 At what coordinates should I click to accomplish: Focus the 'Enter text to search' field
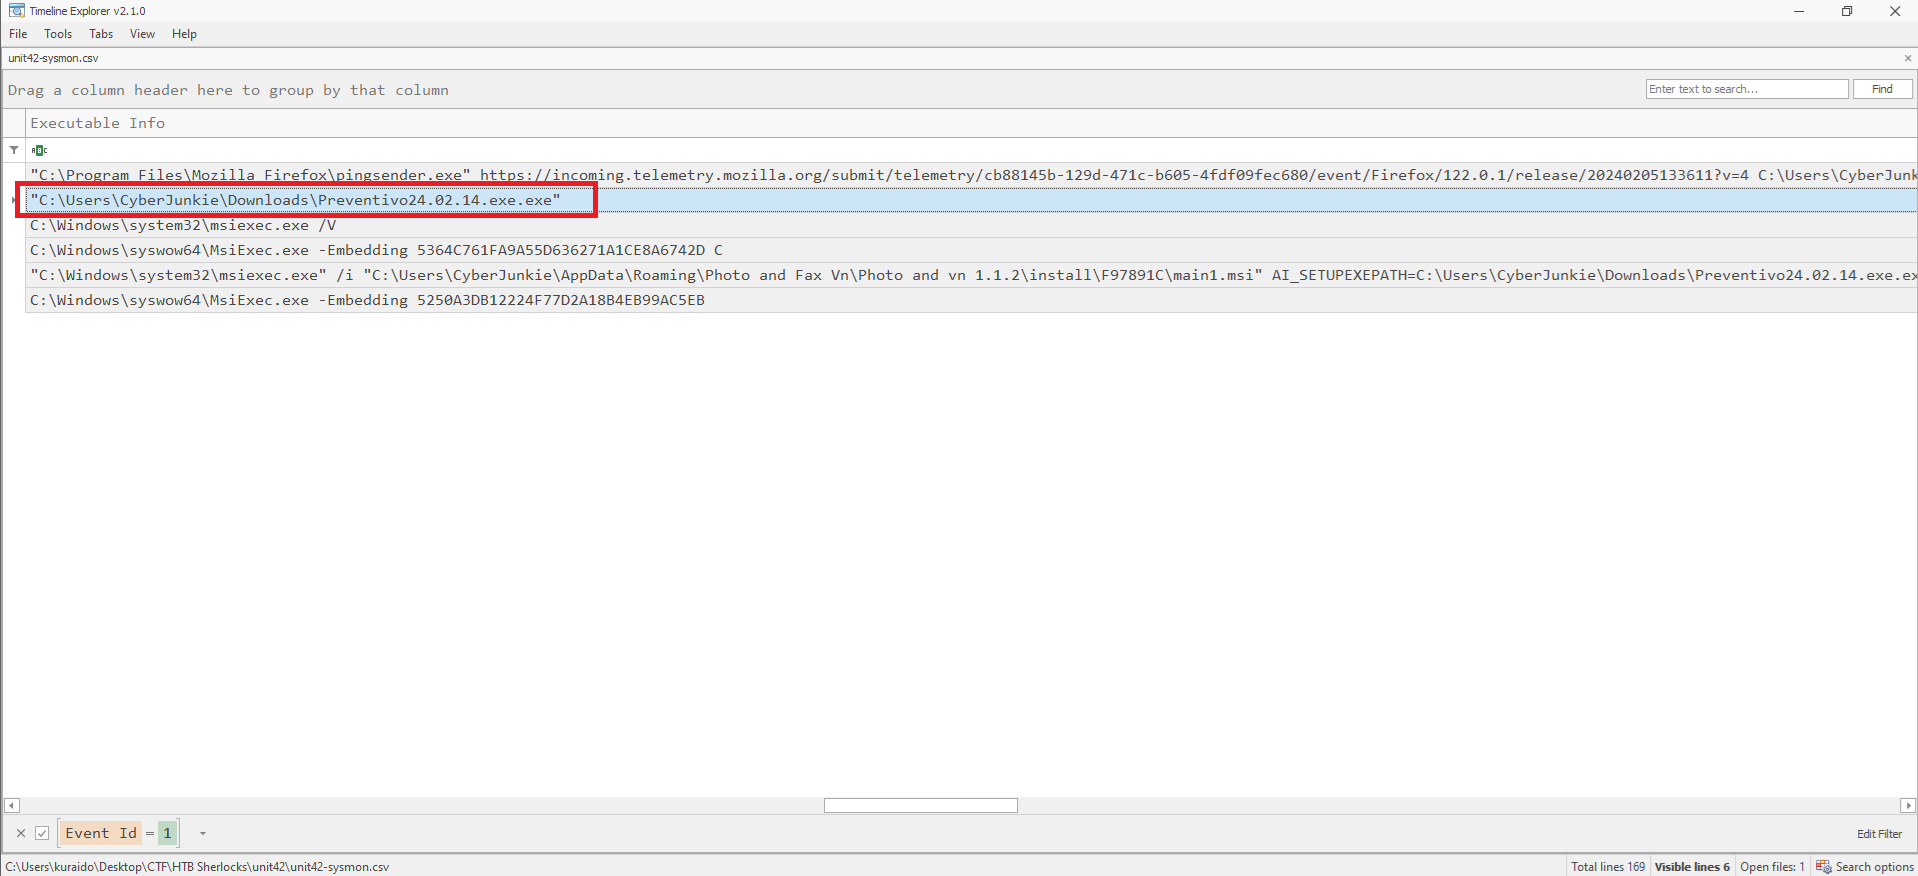tap(1746, 89)
